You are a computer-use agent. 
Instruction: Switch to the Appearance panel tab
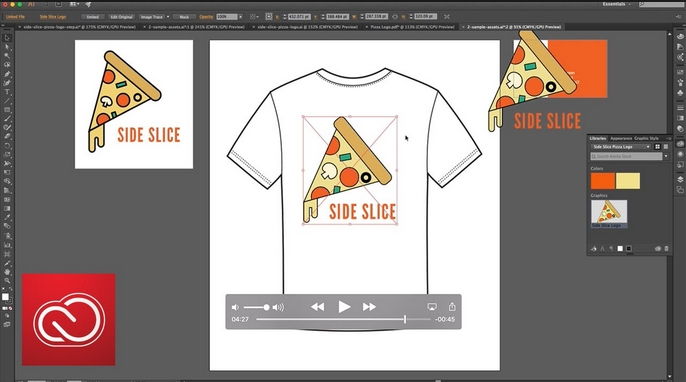tap(621, 138)
